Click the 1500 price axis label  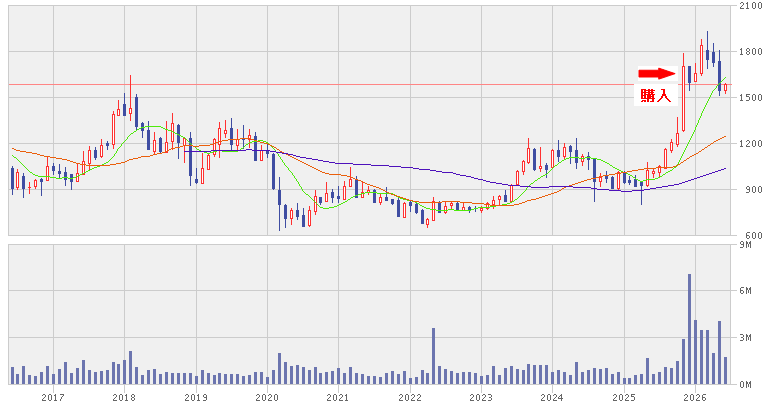751,98
